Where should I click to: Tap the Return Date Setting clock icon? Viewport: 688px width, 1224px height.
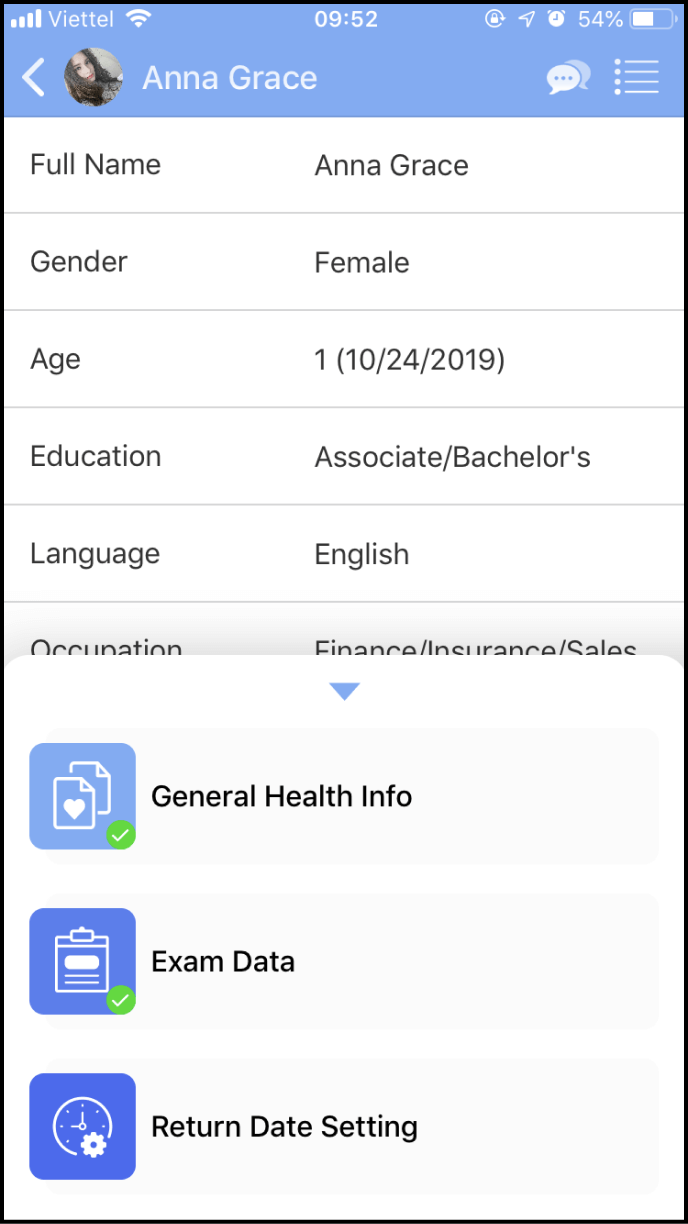pyautogui.click(x=82, y=1126)
